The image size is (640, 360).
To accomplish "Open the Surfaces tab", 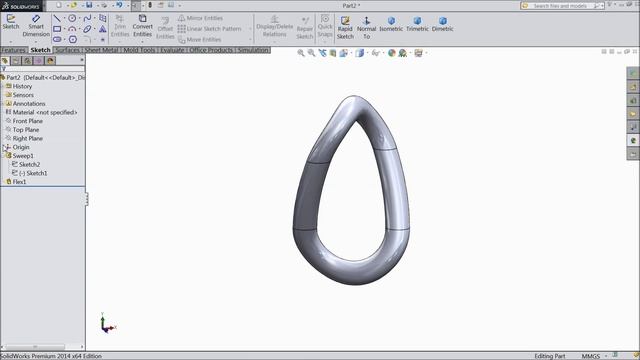I will [x=67, y=50].
